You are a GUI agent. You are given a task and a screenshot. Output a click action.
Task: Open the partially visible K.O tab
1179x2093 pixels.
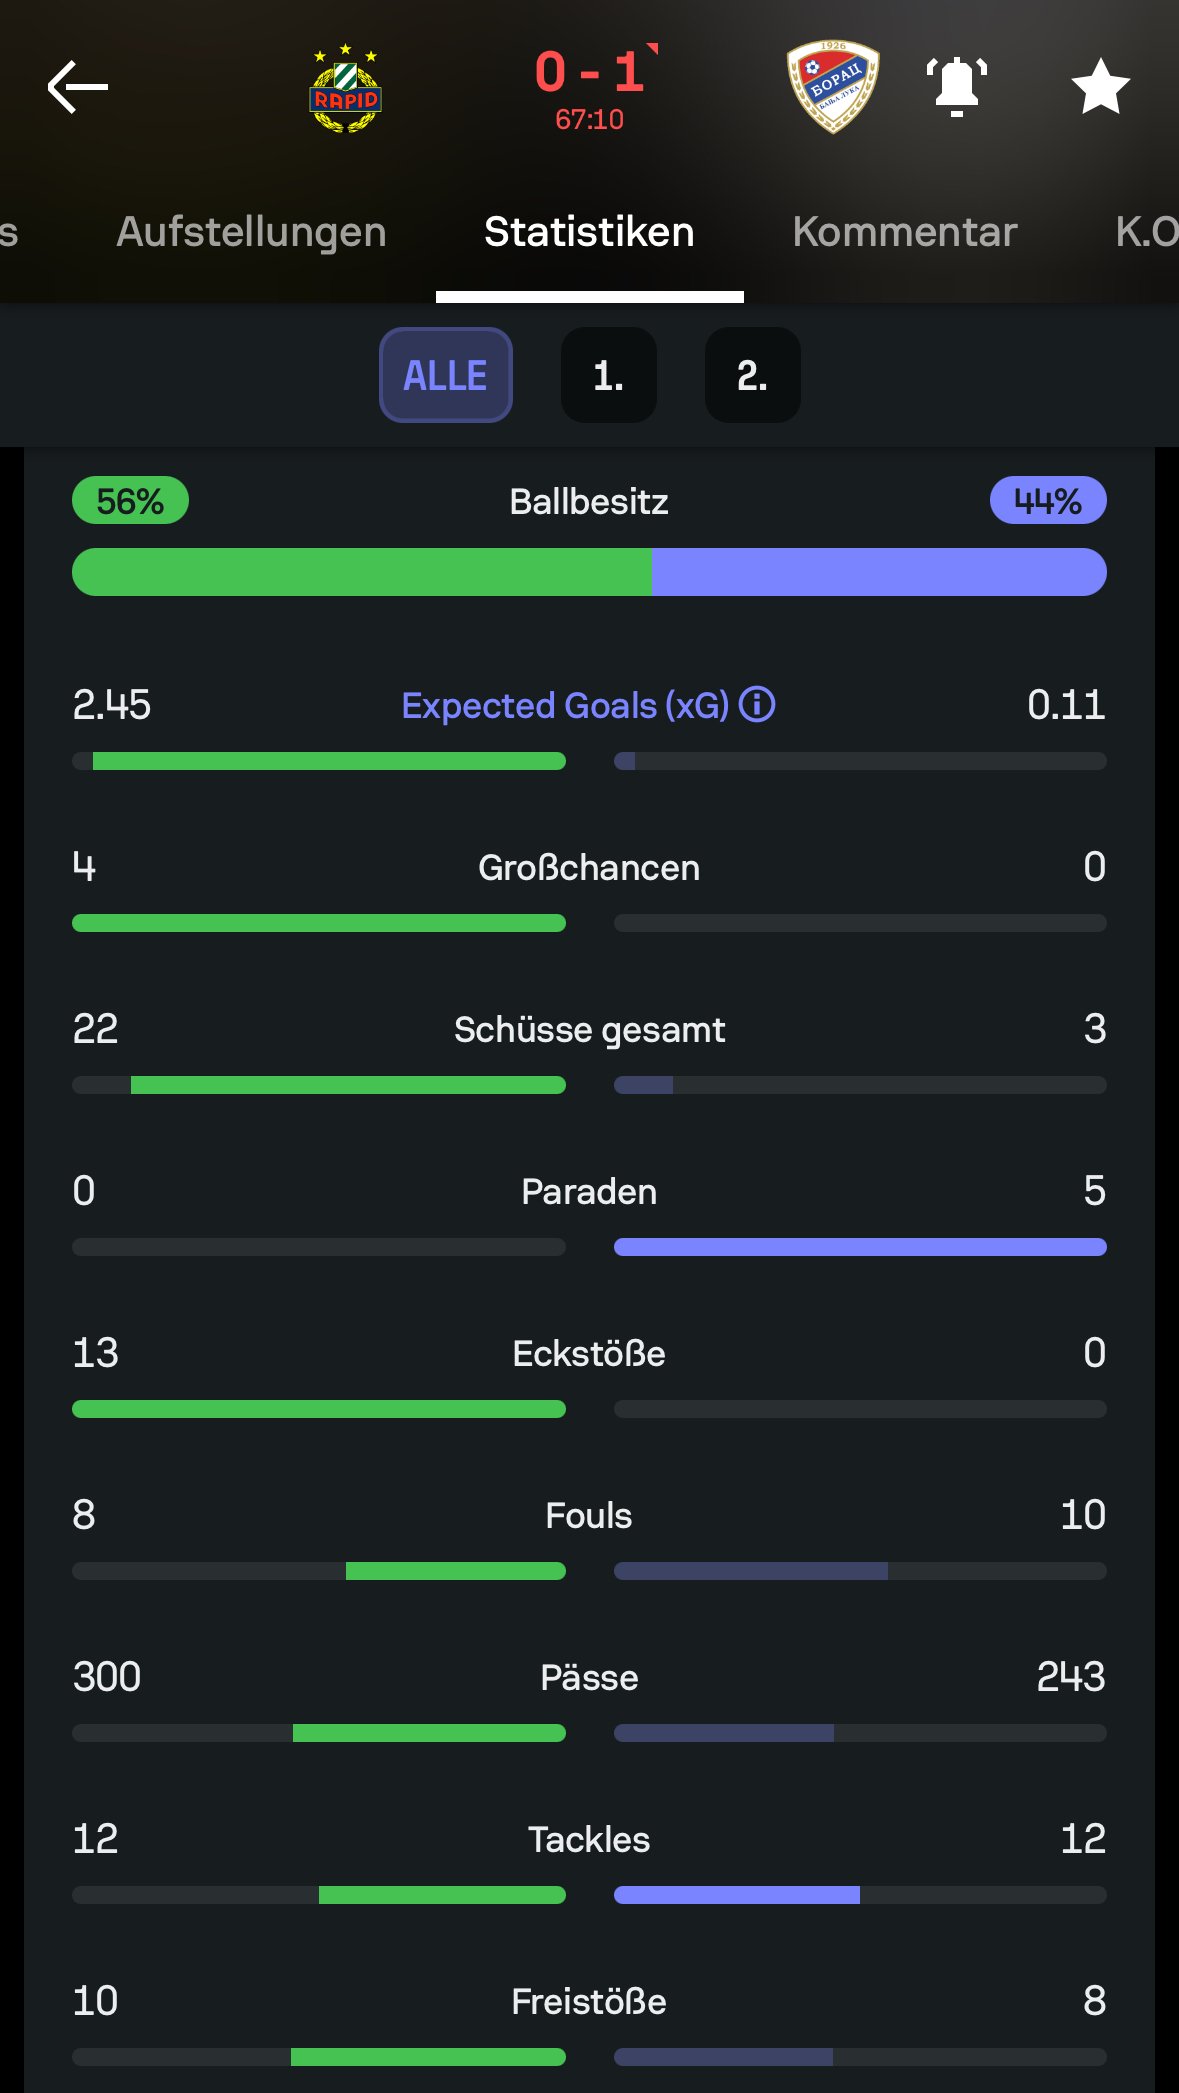tap(1146, 232)
